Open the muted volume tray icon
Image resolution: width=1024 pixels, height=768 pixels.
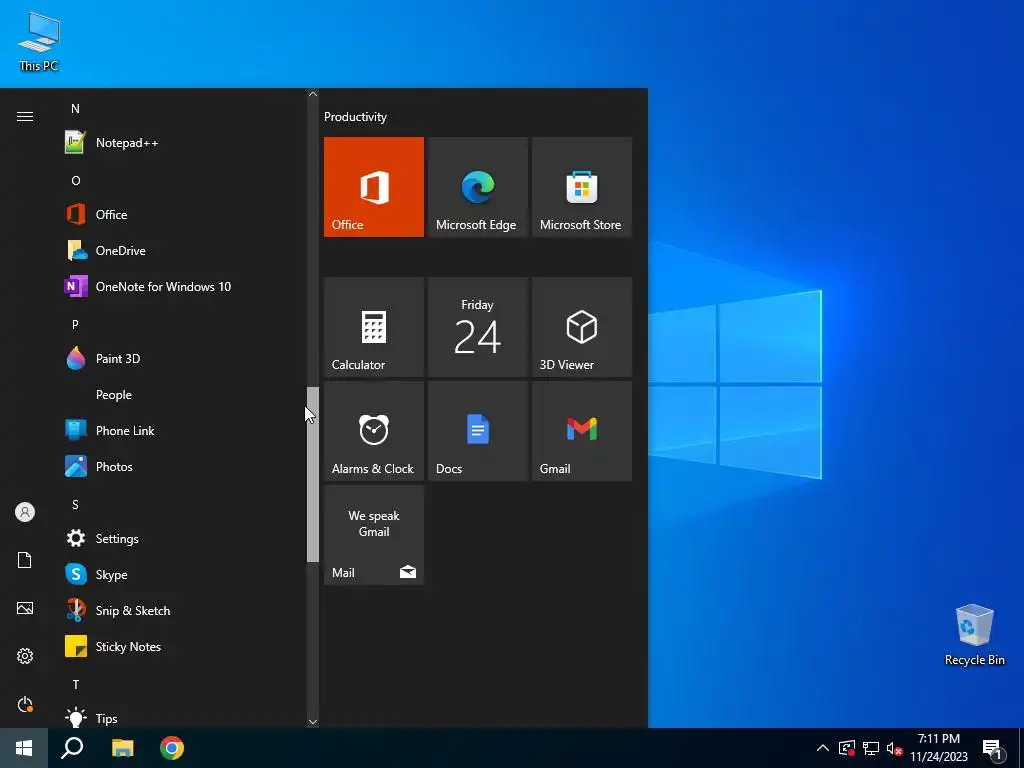tap(894, 748)
